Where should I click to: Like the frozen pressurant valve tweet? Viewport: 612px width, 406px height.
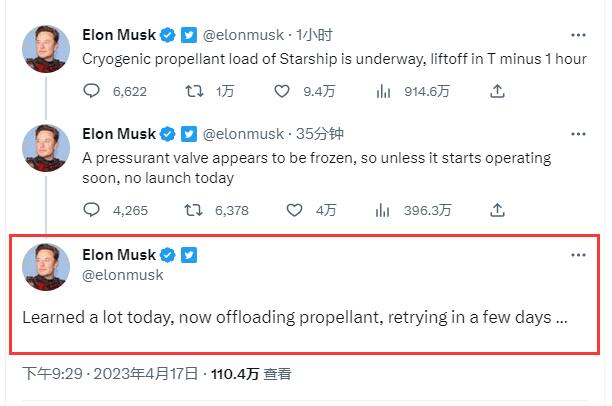pos(294,210)
